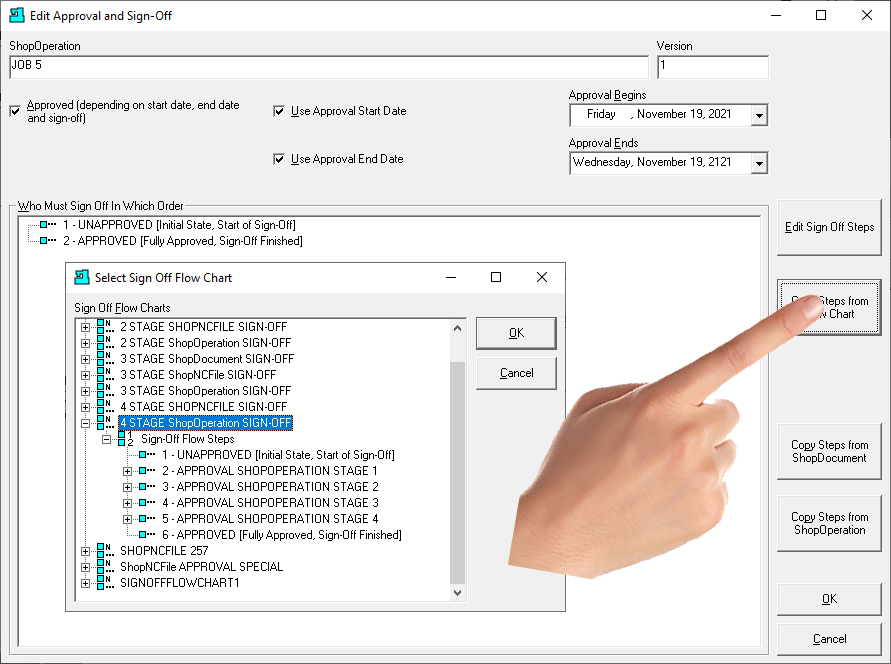Click the step icon of 1 - UNAPPROVED in main window

[x=48, y=224]
